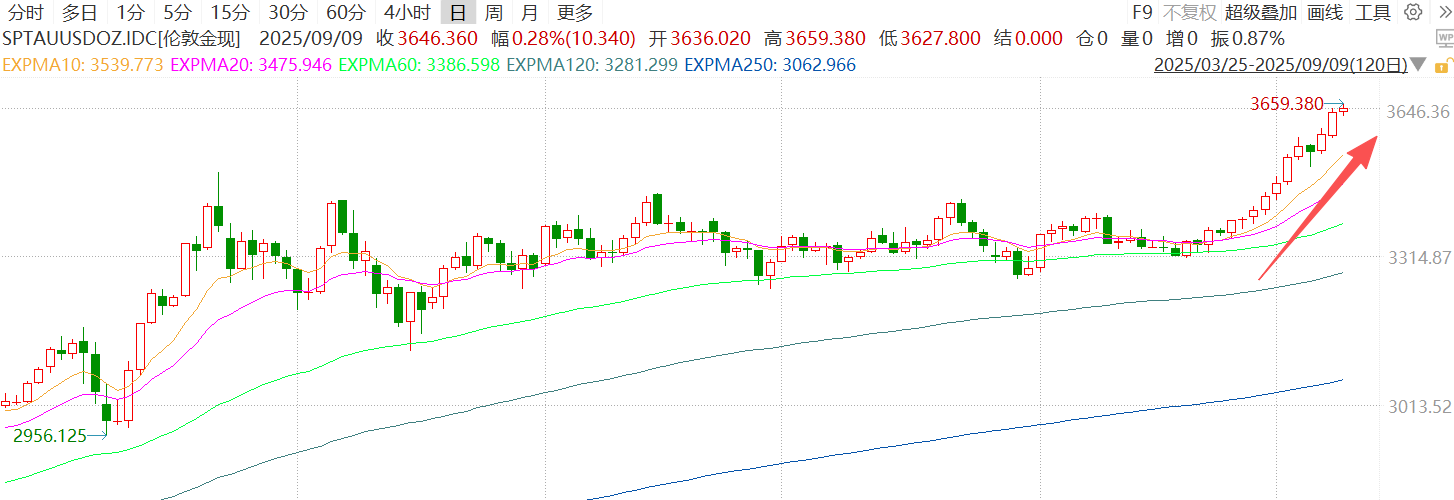
Task: Open the 画线 drawing tools
Action: (x=1326, y=13)
